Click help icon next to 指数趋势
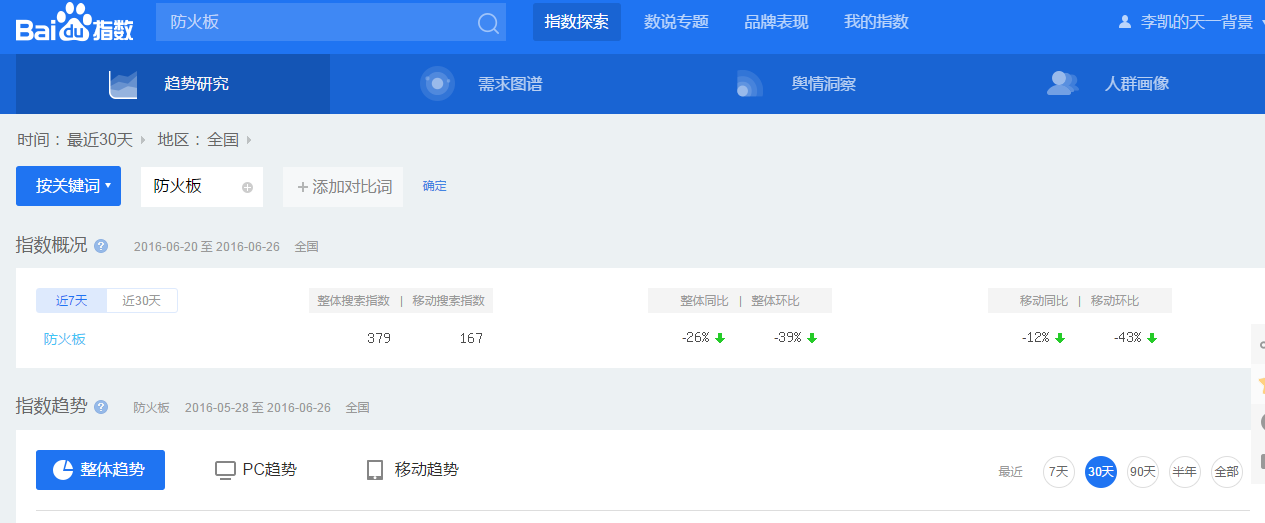Viewport: 1265px width, 523px height. click(101, 407)
